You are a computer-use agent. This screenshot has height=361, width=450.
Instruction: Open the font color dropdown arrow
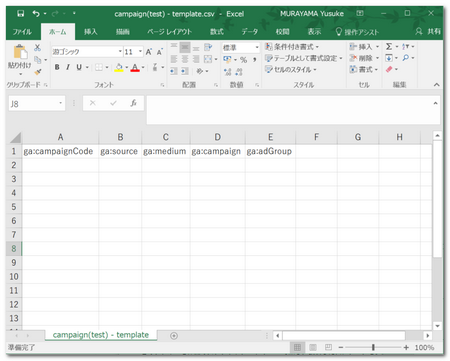coord(143,68)
